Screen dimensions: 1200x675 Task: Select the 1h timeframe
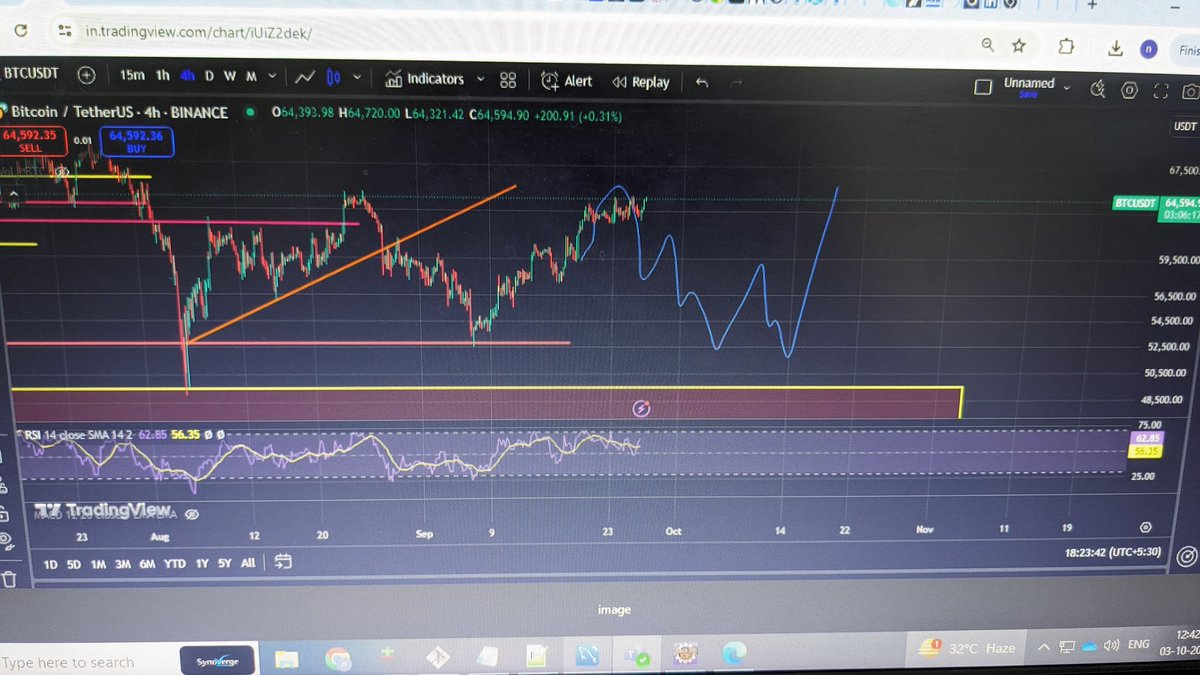[162, 75]
